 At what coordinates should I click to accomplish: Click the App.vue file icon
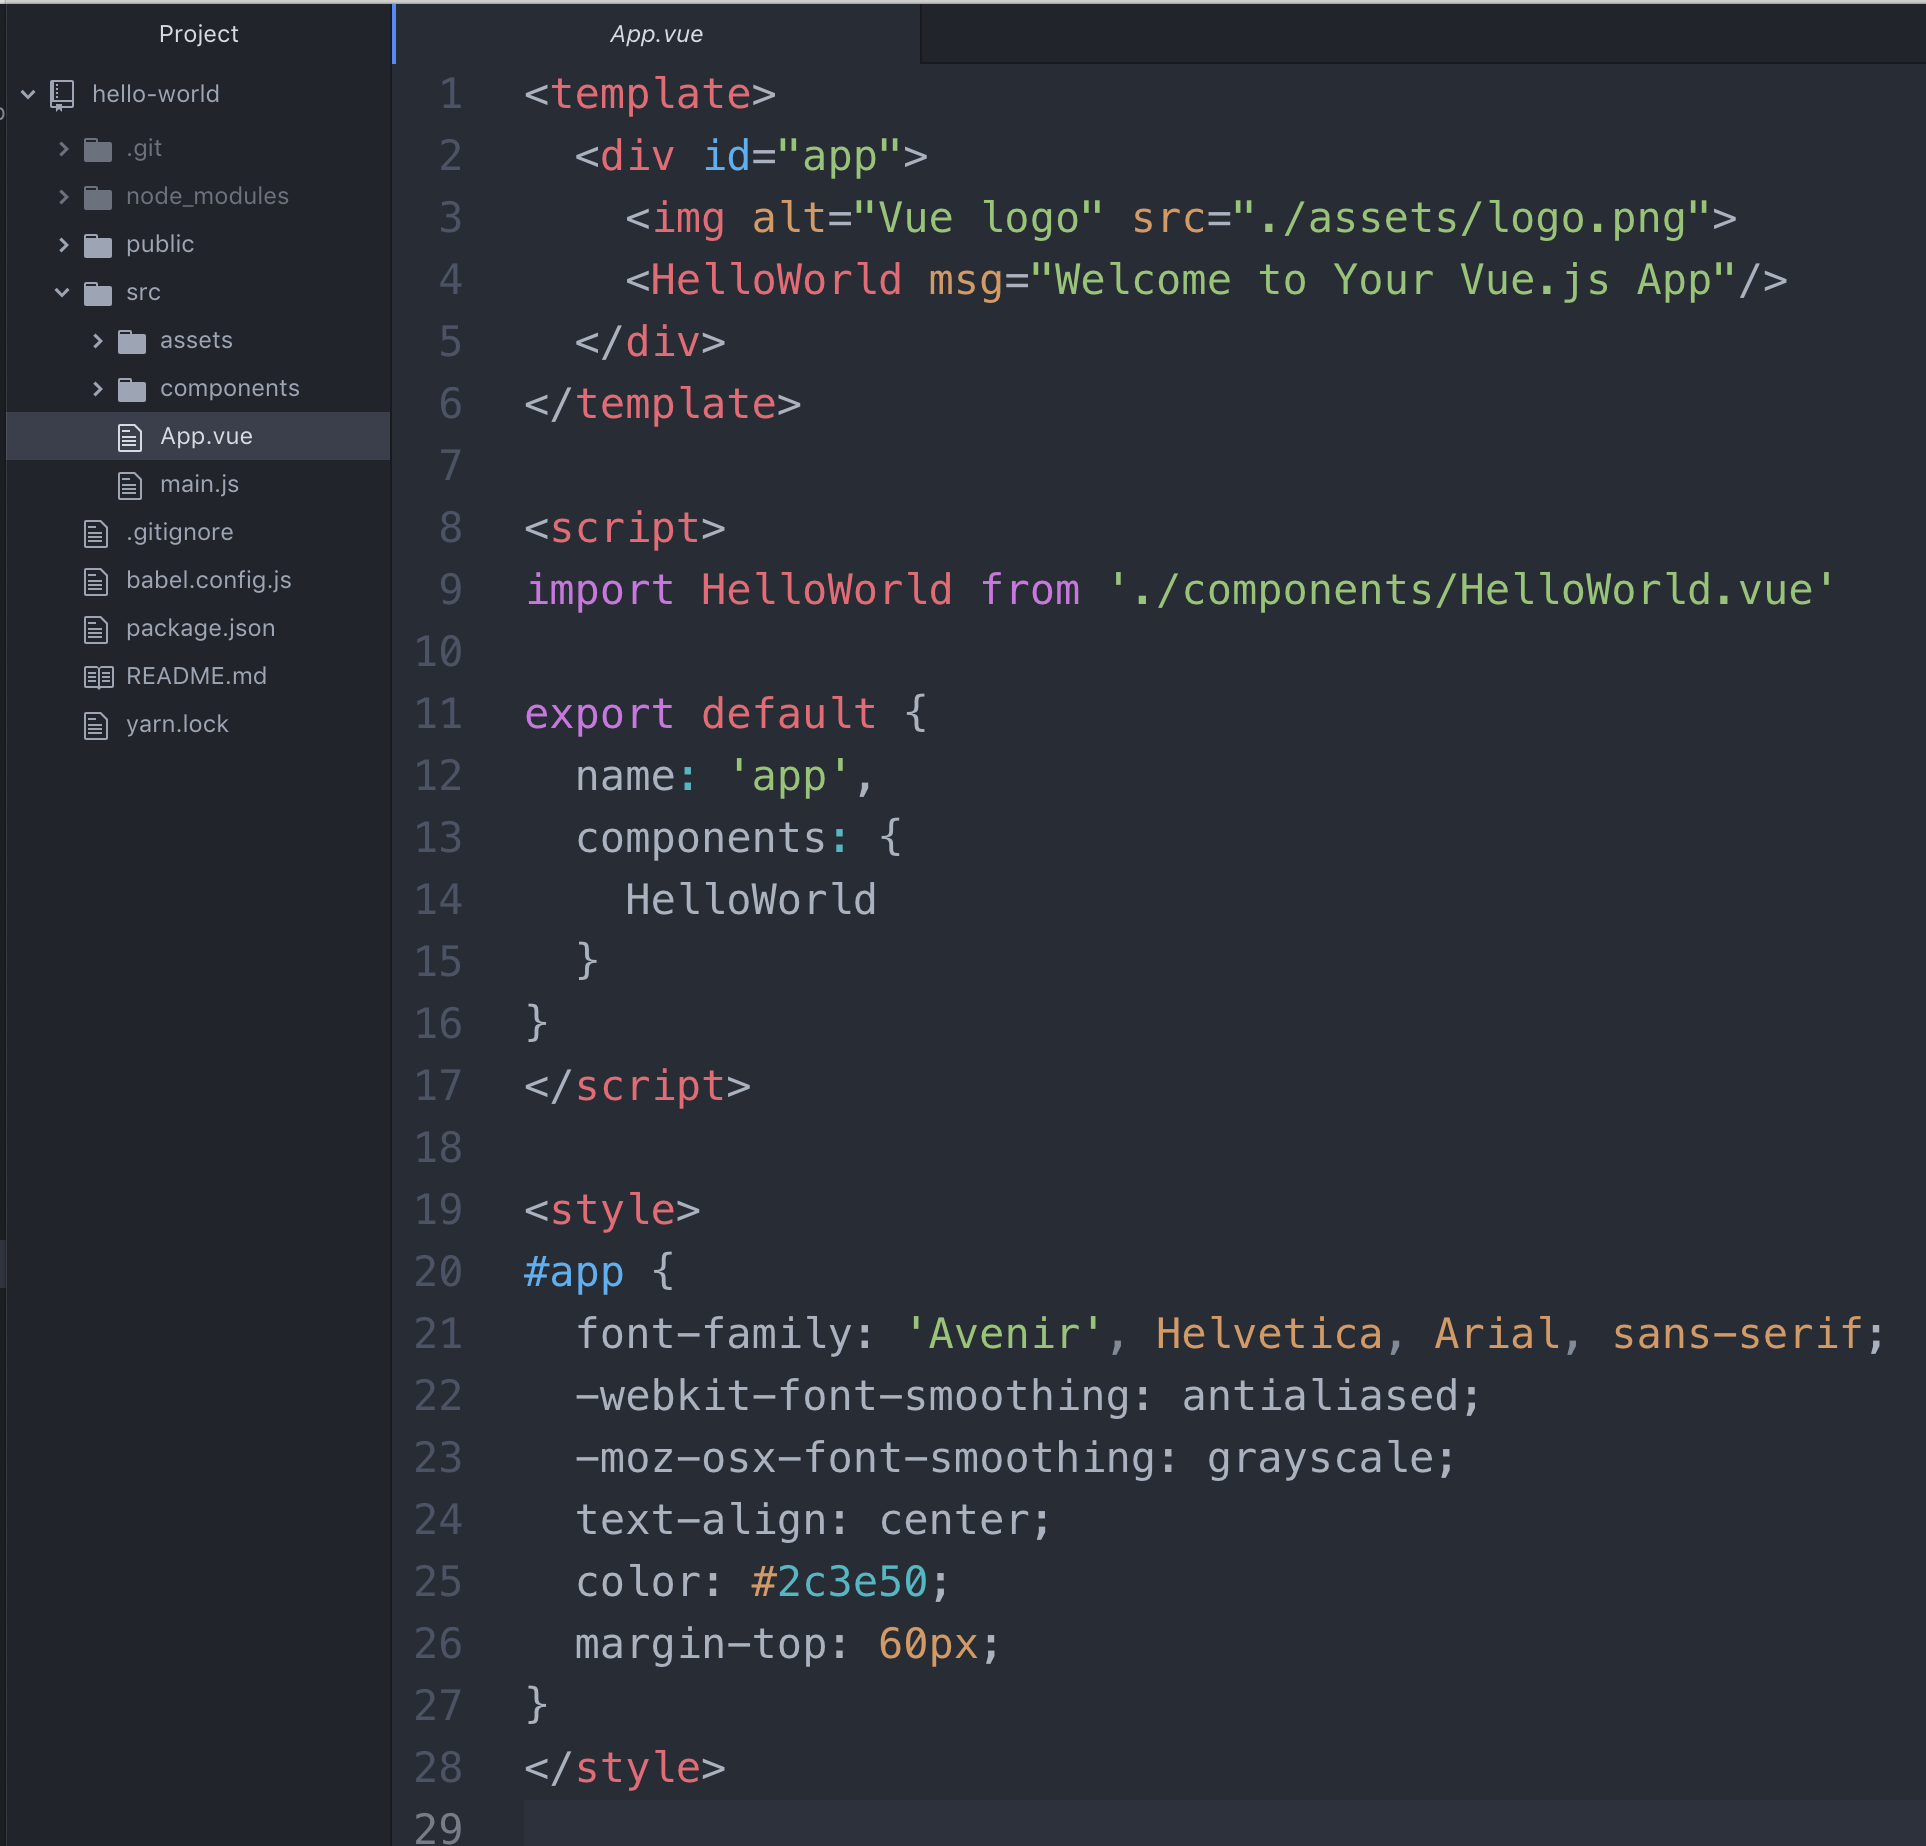click(129, 436)
